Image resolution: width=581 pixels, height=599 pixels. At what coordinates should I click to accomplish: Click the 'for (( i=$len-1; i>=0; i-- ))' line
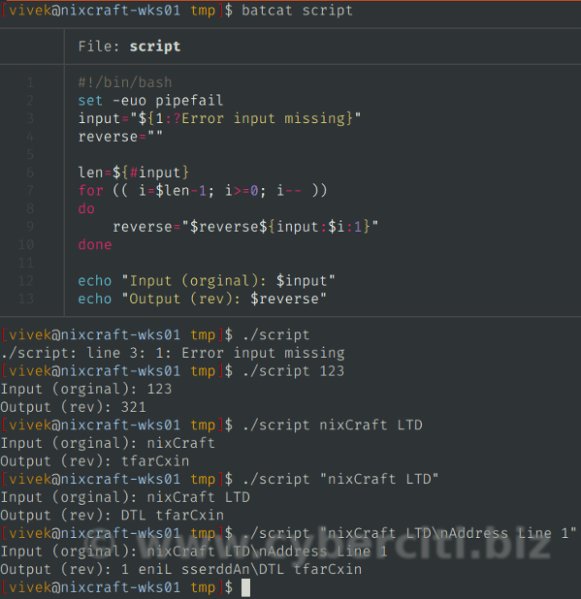pyautogui.click(x=202, y=190)
